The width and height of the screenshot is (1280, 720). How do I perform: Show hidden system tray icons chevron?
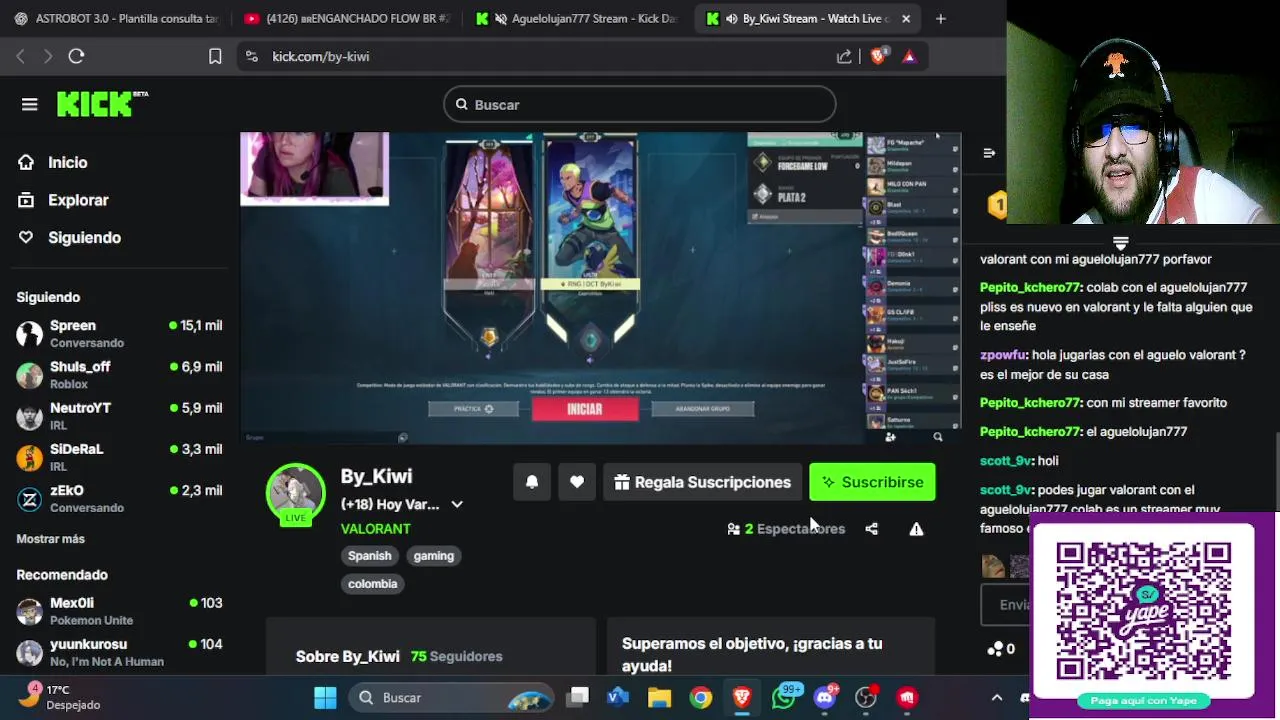tap(996, 697)
